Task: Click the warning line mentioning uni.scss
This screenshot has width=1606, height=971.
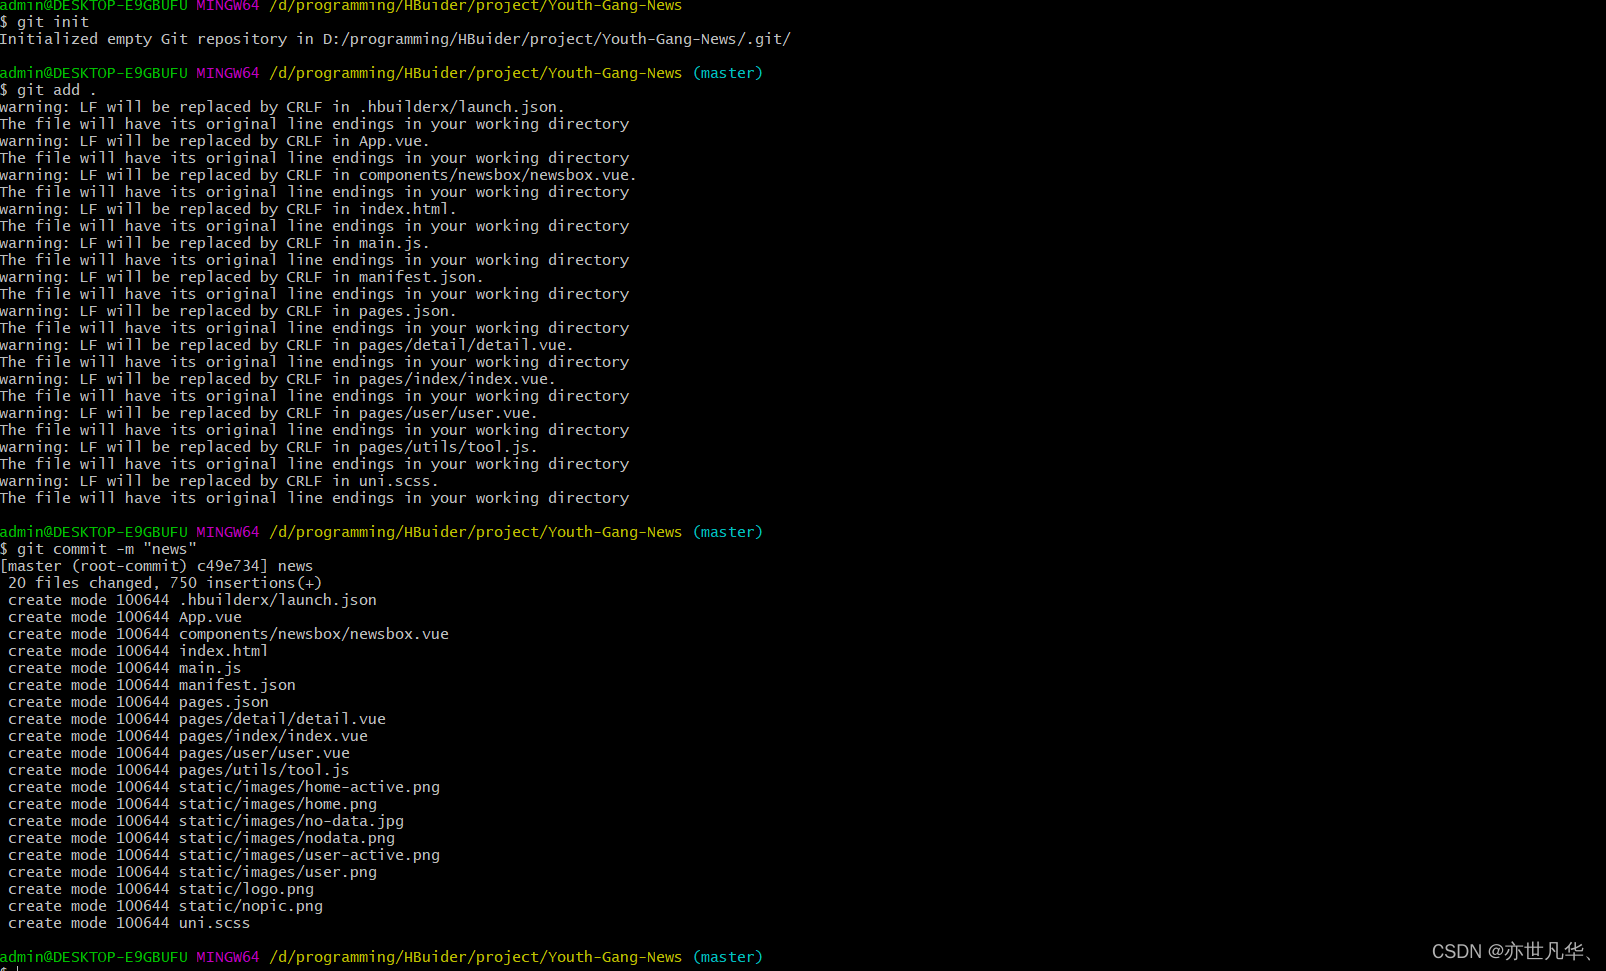Action: click(219, 481)
